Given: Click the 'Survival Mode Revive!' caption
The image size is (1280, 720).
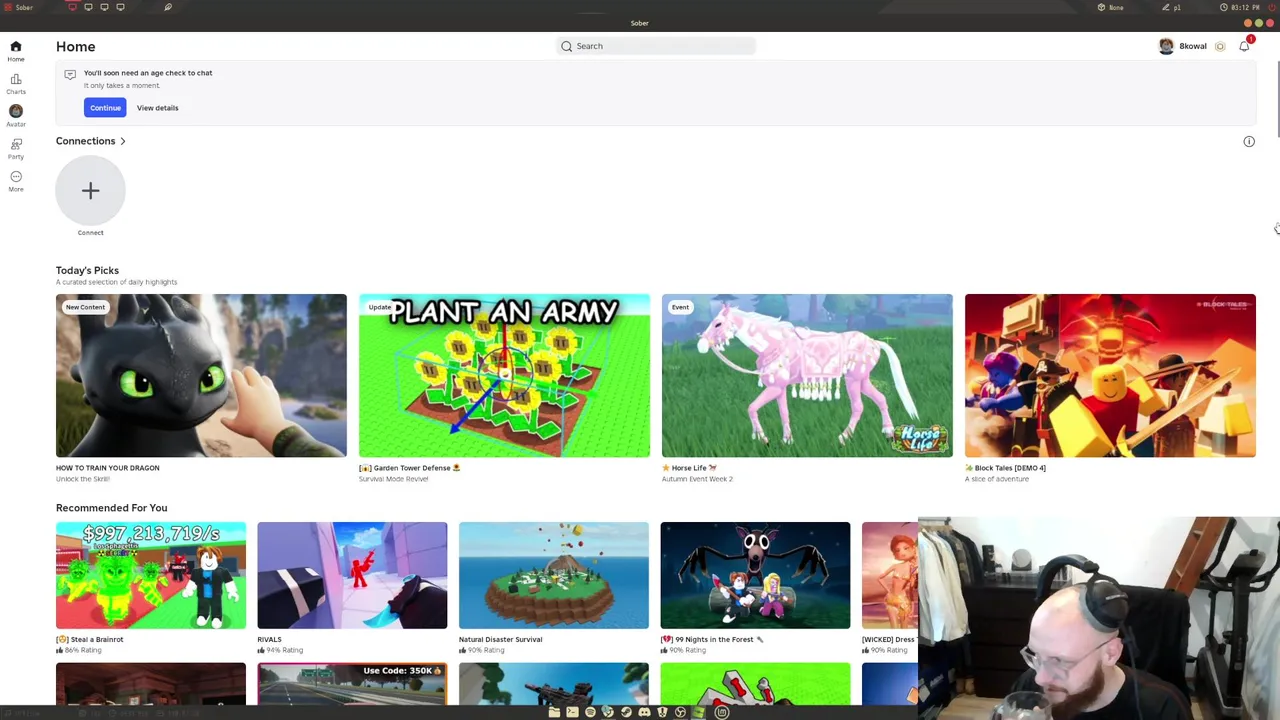Looking at the screenshot, I should [393, 479].
